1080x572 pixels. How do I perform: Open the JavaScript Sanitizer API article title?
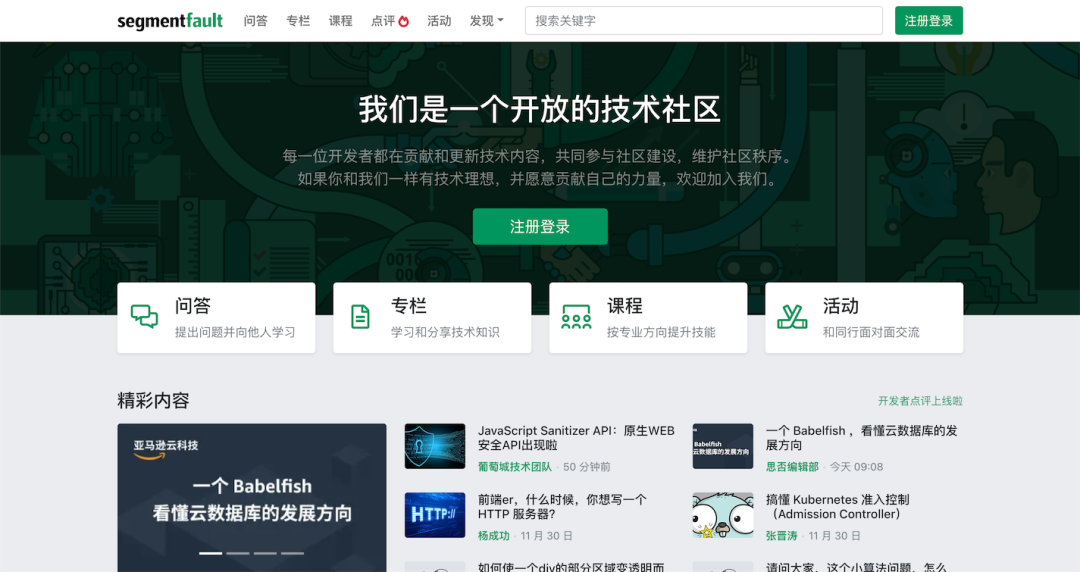point(577,438)
